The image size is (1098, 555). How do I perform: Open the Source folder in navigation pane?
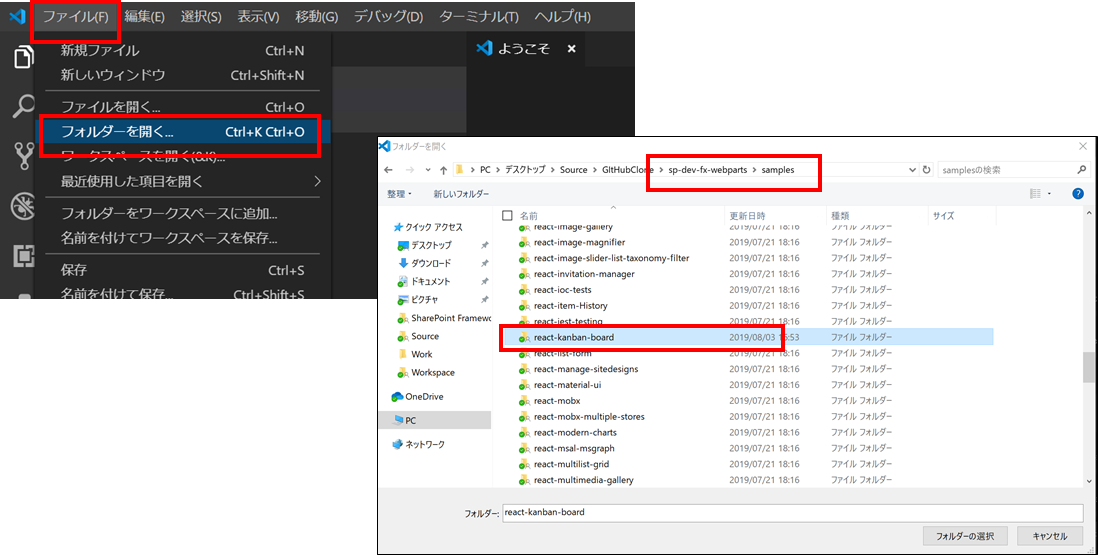[x=419, y=337]
